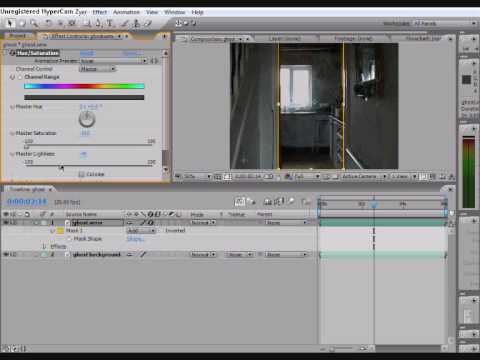Hide the ghost background layer
The image size is (480, 360).
coord(6,254)
